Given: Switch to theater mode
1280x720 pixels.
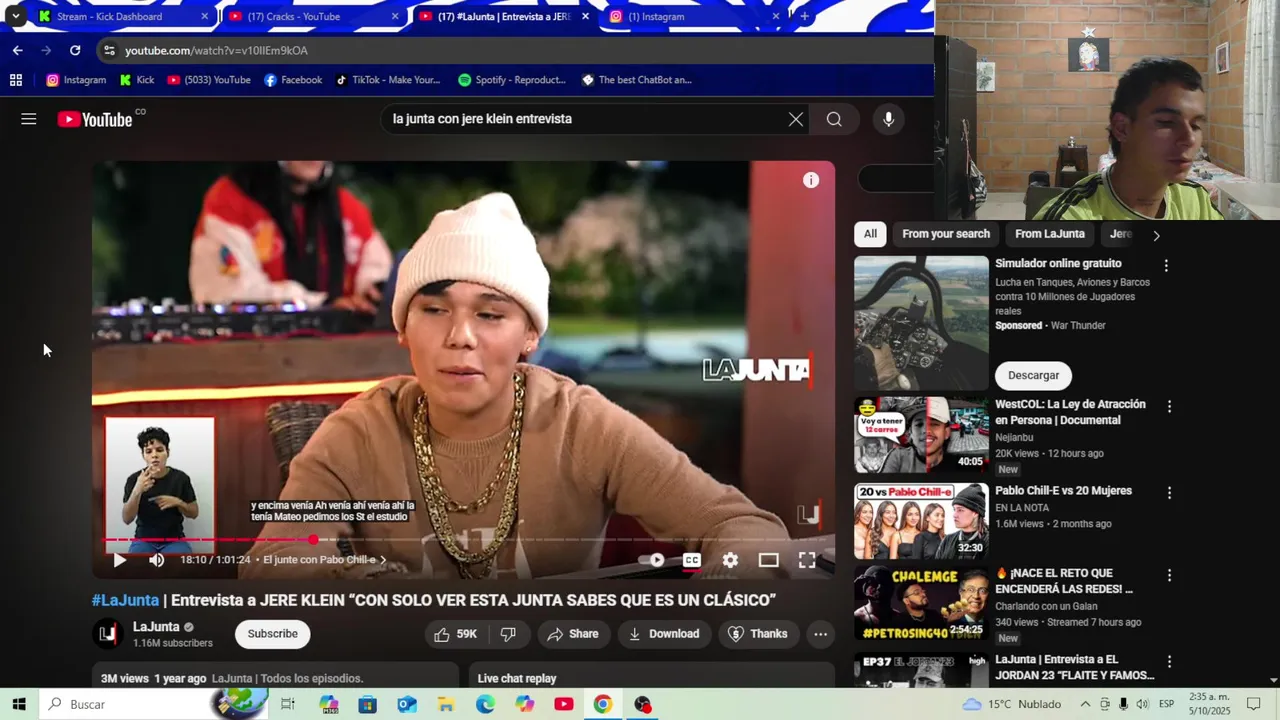Looking at the screenshot, I should coord(768,560).
